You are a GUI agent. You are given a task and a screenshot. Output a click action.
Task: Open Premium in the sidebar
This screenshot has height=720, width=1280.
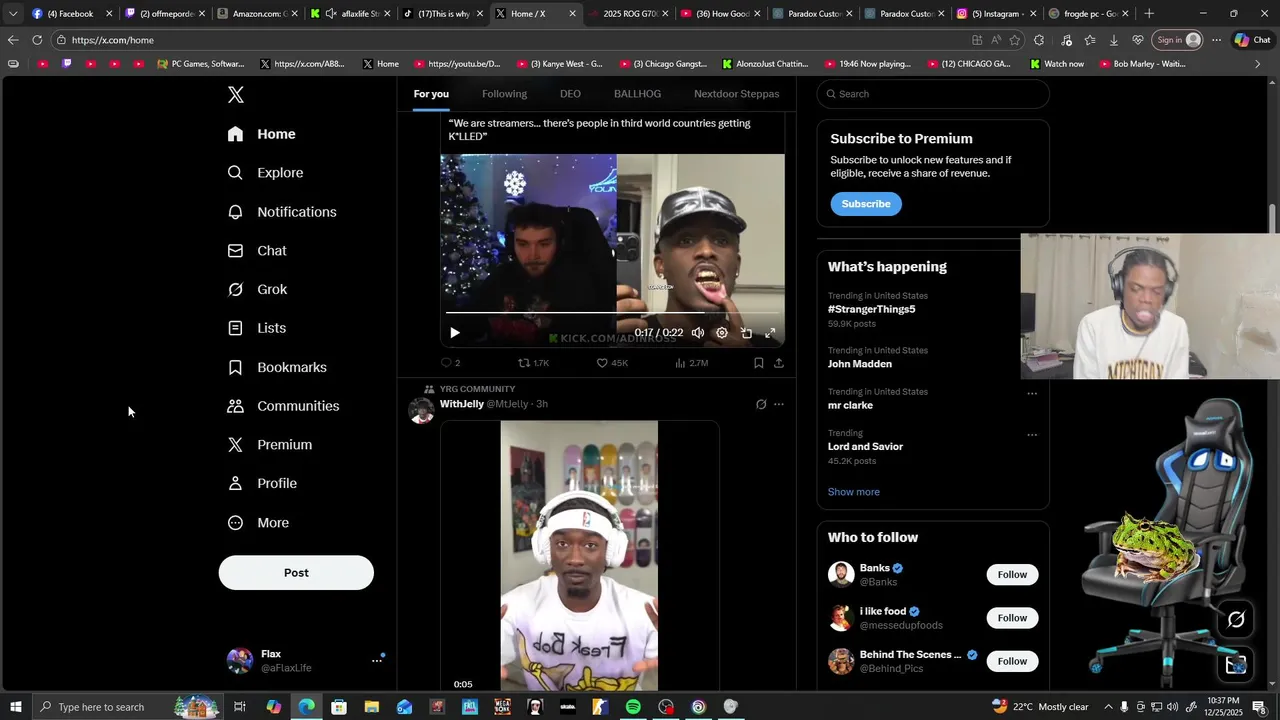(x=270, y=445)
